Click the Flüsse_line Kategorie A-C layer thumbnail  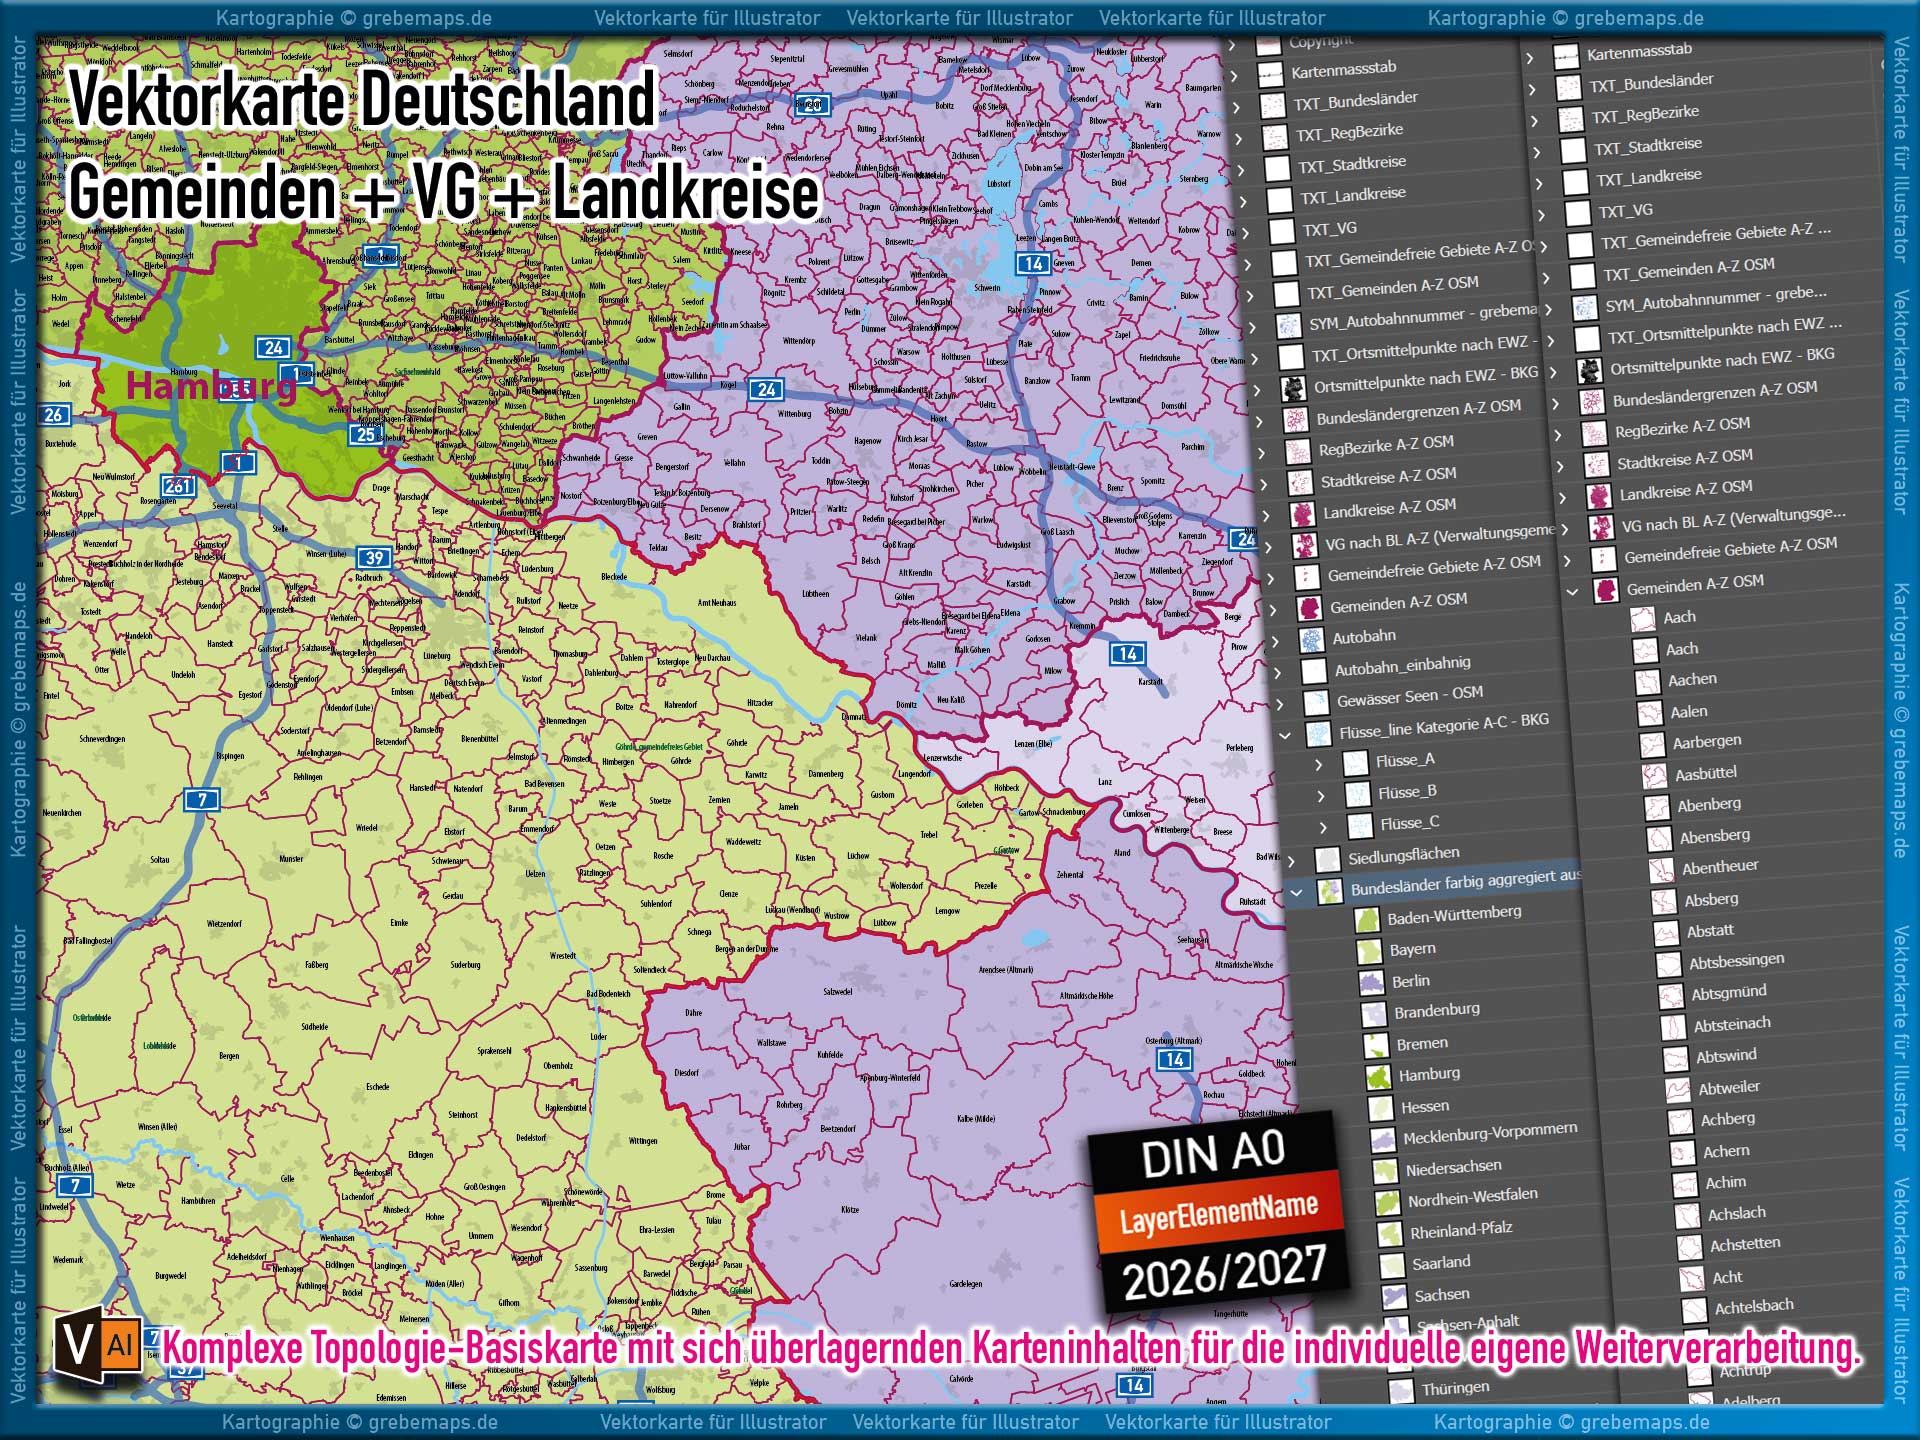tap(1319, 734)
